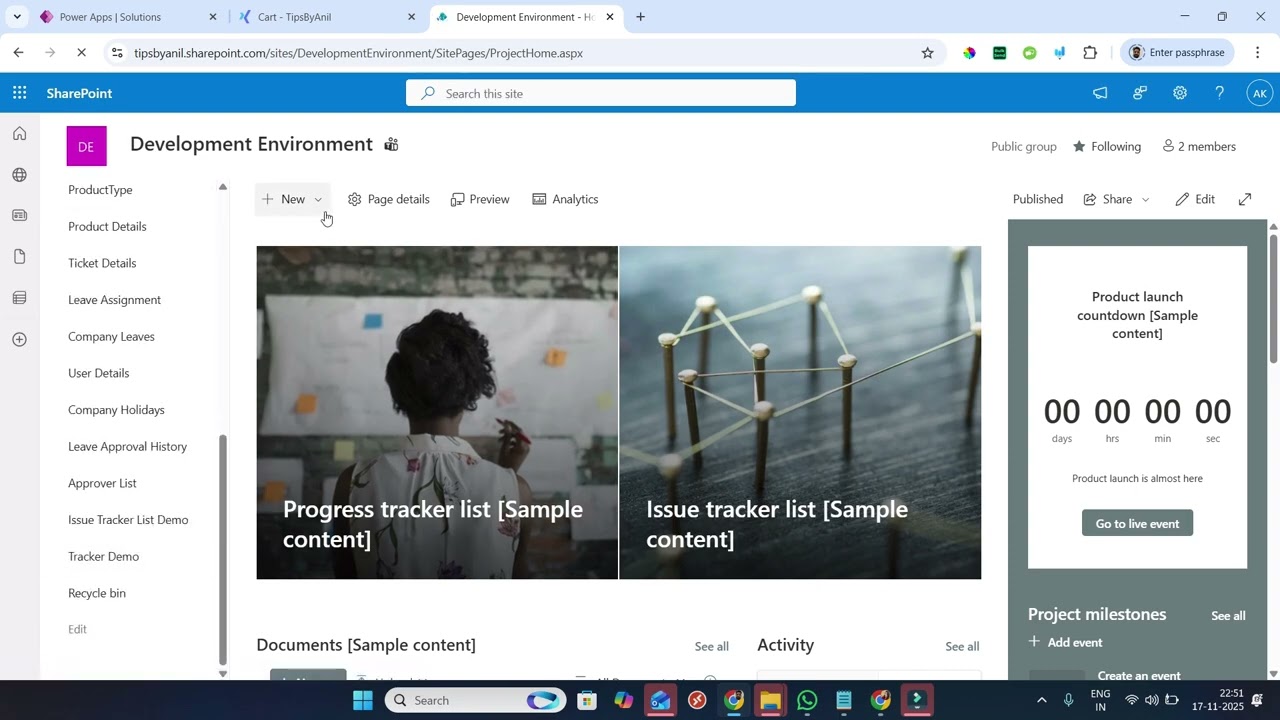The width and height of the screenshot is (1280, 720).
Task: Open the Enter passphrase profile button
Action: 1177,53
